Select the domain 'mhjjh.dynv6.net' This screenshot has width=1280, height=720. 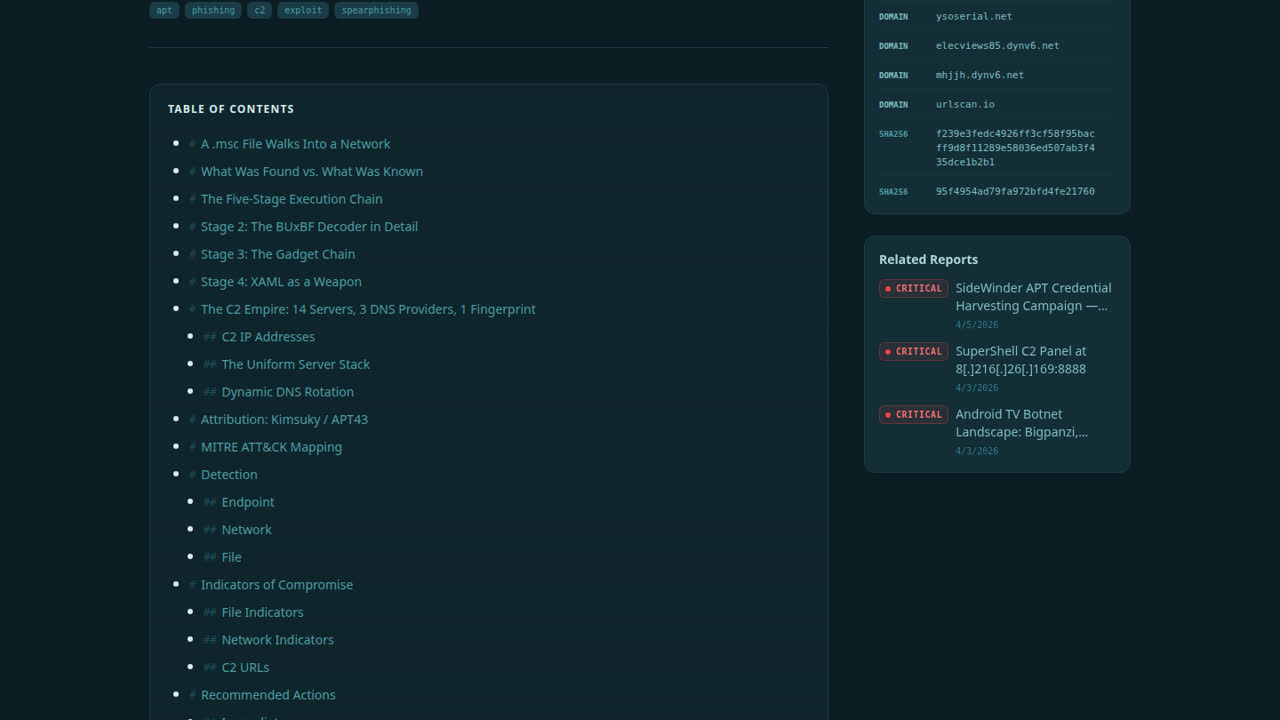(x=980, y=75)
